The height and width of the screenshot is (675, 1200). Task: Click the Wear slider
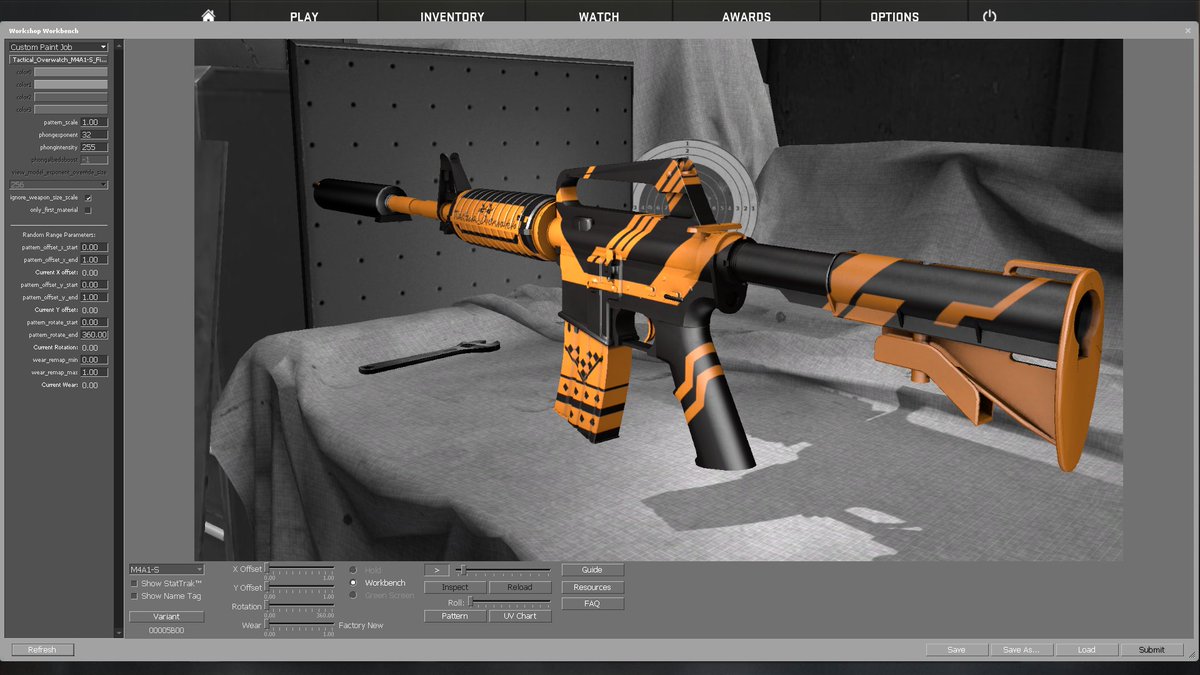299,626
